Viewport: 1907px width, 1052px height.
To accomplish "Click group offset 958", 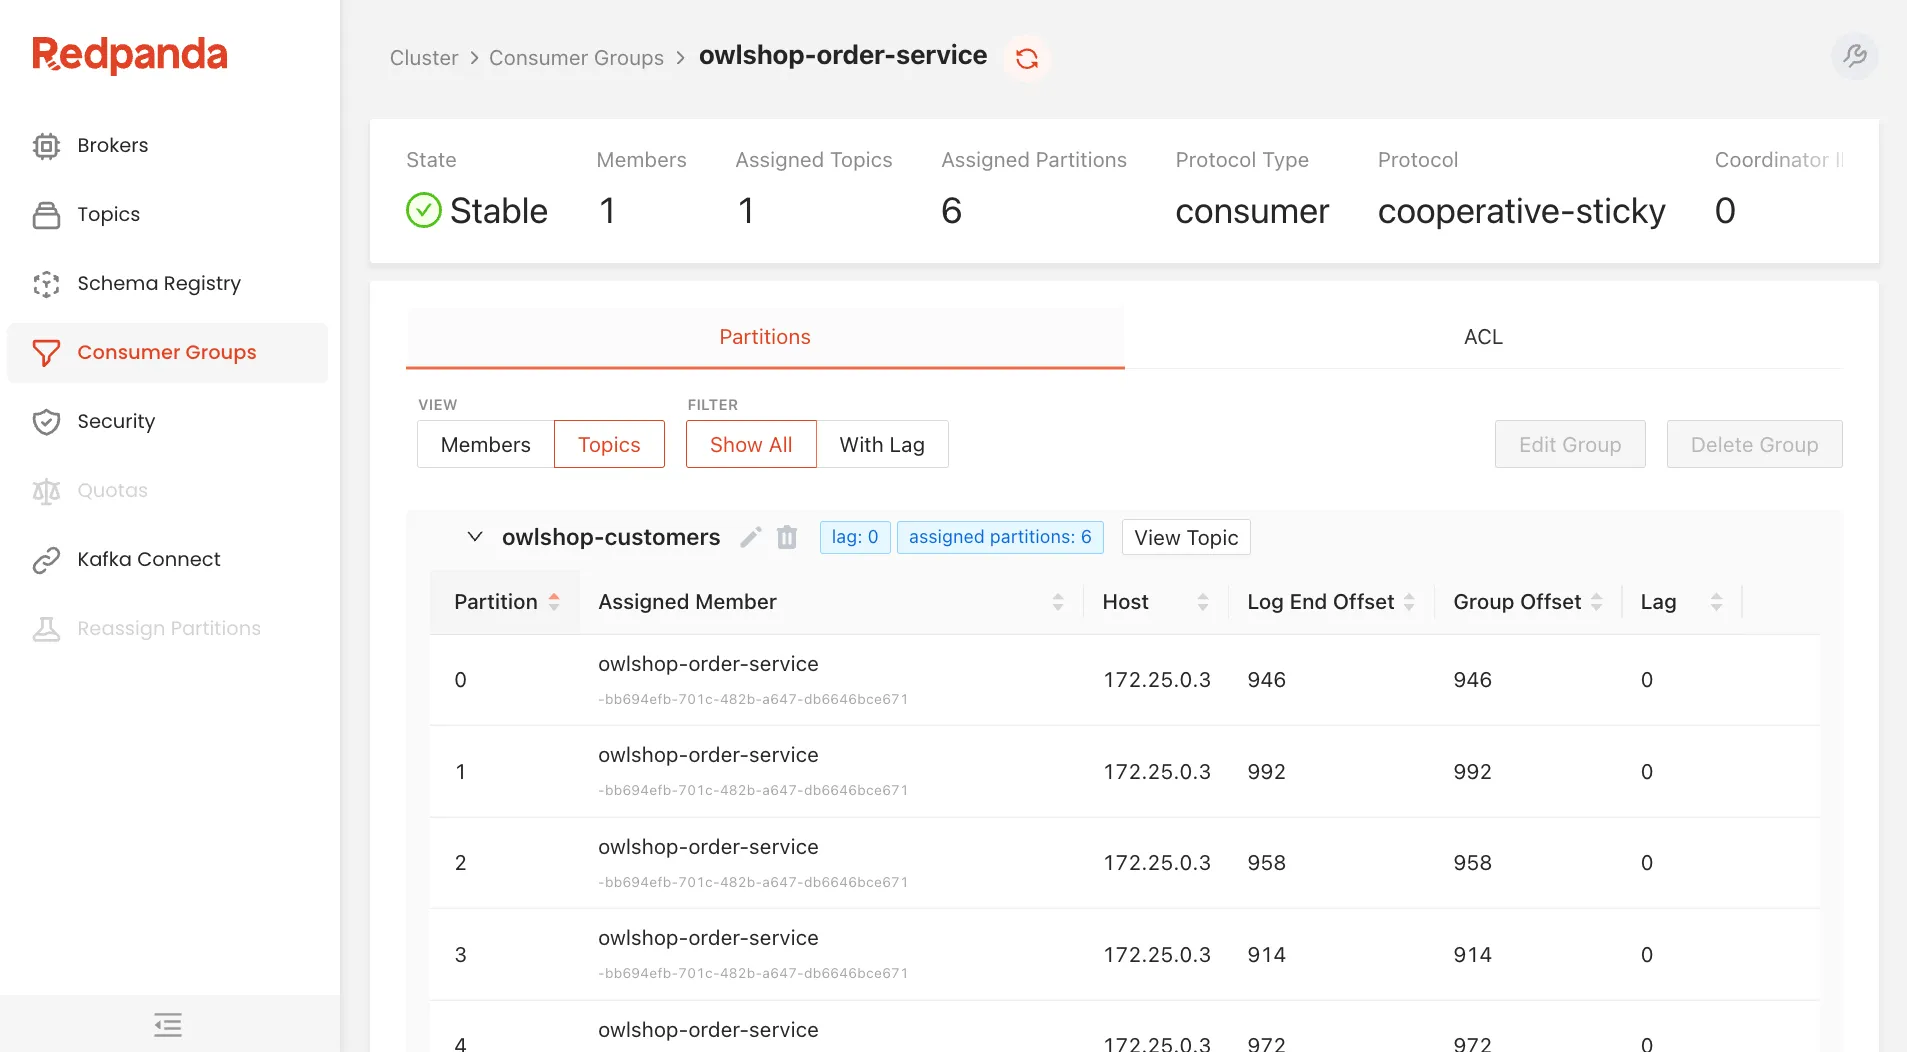I will [1472, 863].
